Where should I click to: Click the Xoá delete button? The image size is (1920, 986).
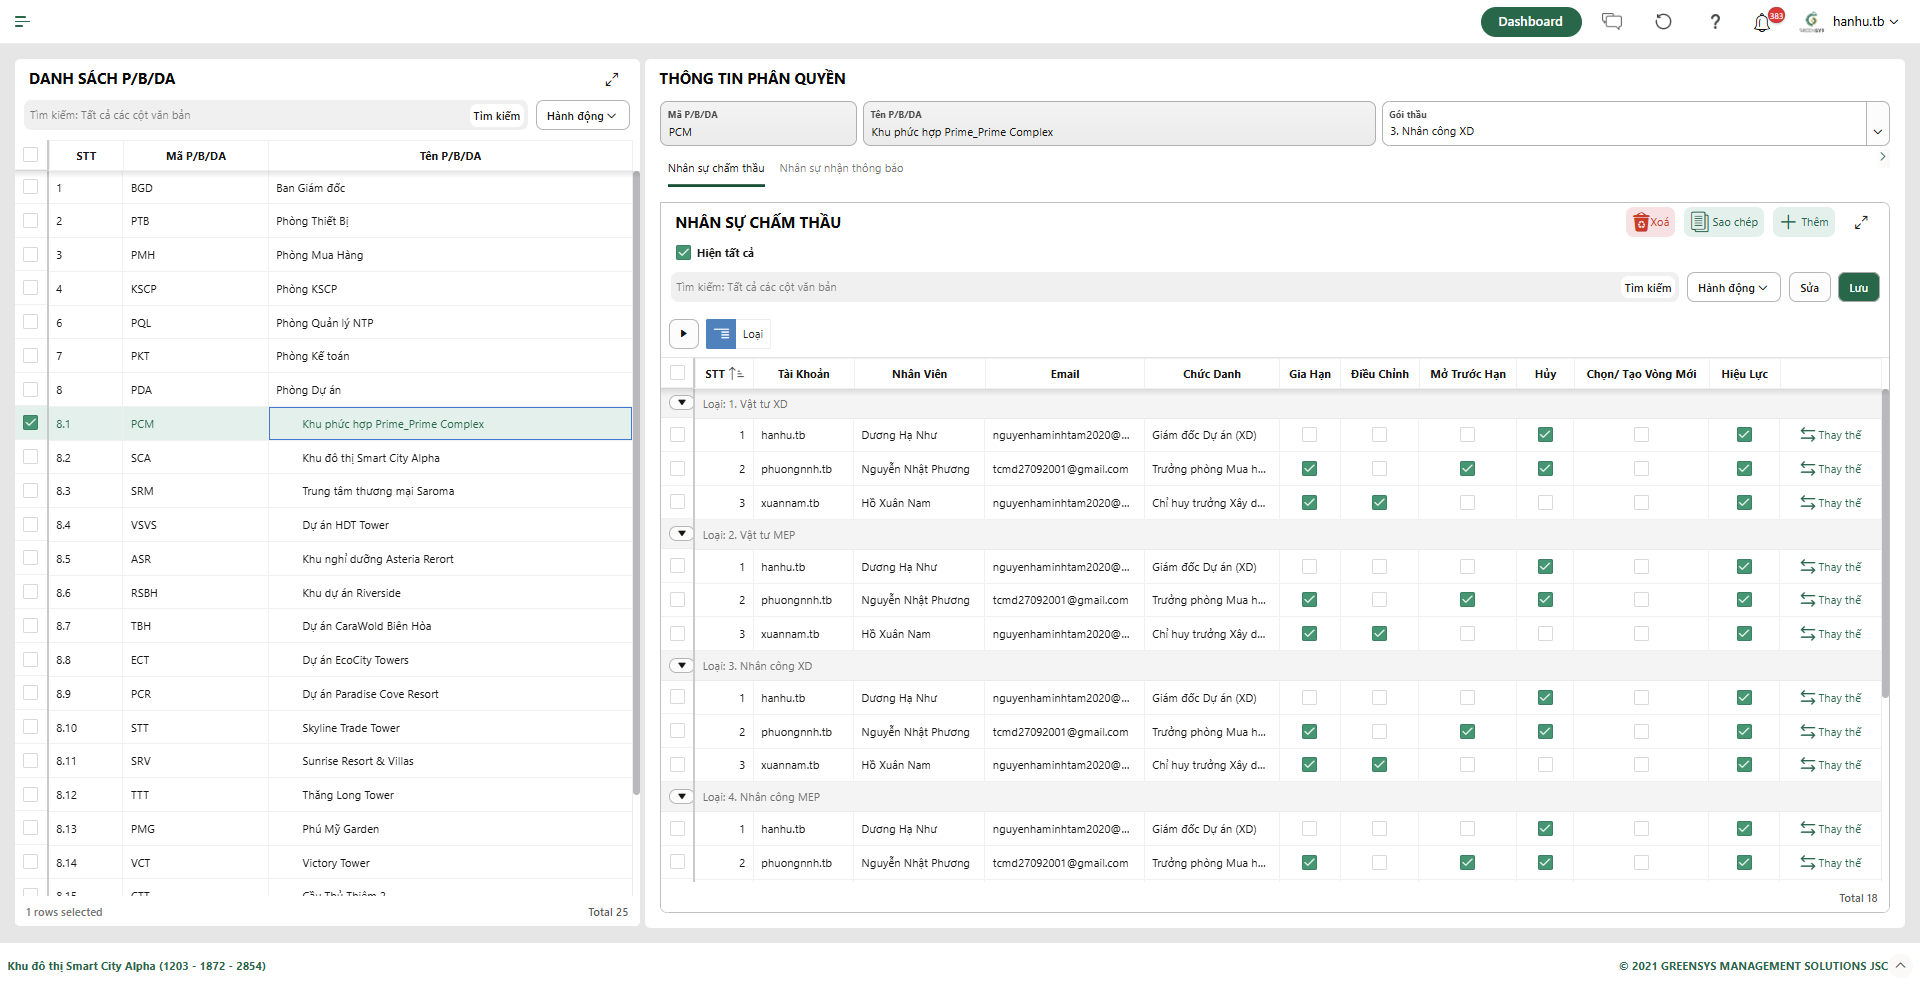tap(1650, 222)
